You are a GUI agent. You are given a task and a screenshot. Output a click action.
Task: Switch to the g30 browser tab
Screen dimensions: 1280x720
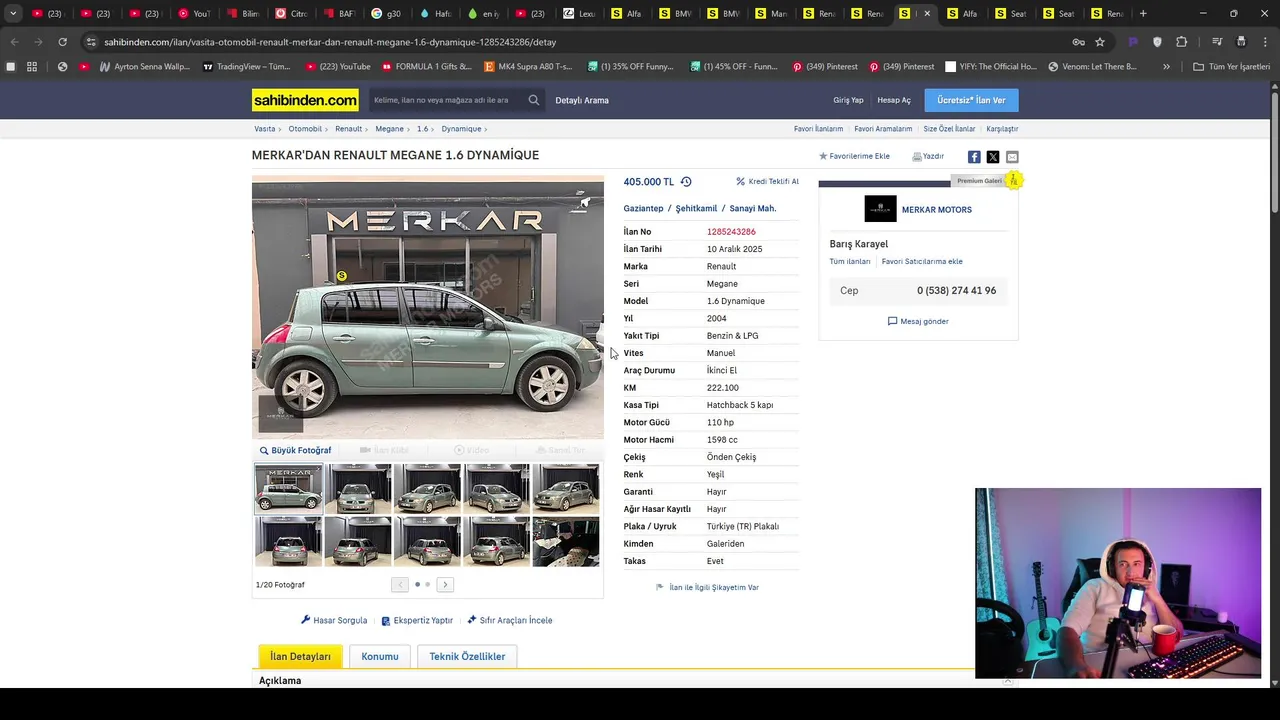pyautogui.click(x=387, y=14)
